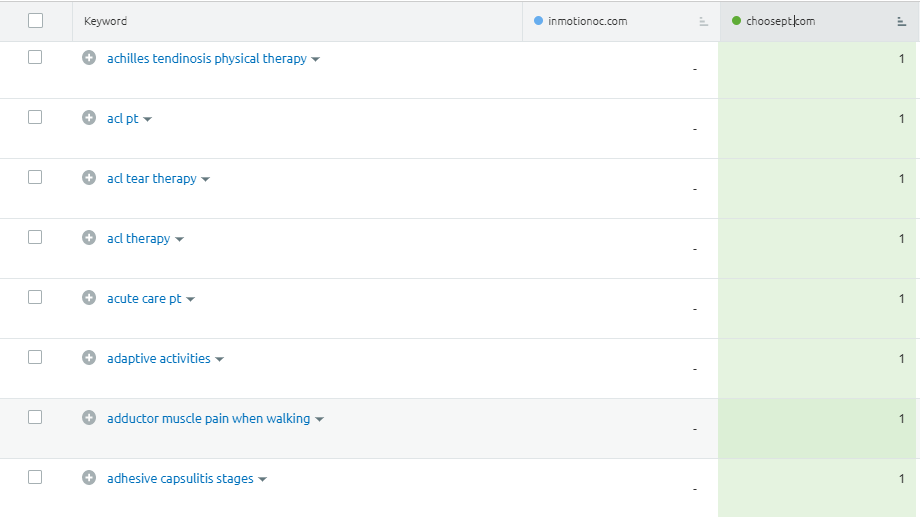The height and width of the screenshot is (517, 920).
Task: Click plus icon next to 'adhesive capsulitis stages'
Action: (89, 478)
